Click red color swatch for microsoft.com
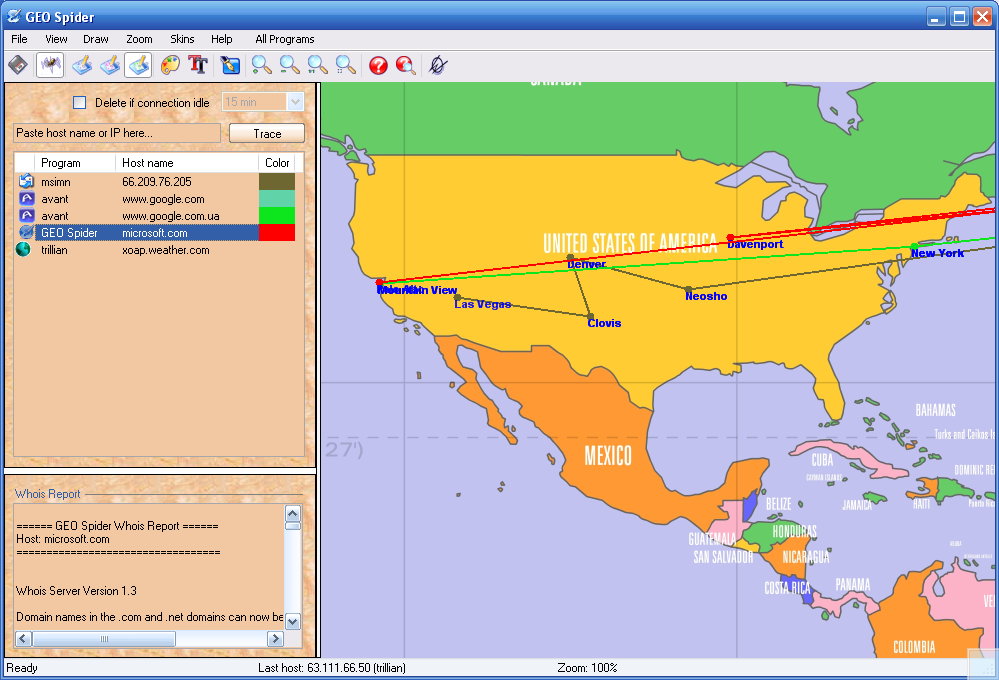The width and height of the screenshot is (999, 680). point(277,233)
